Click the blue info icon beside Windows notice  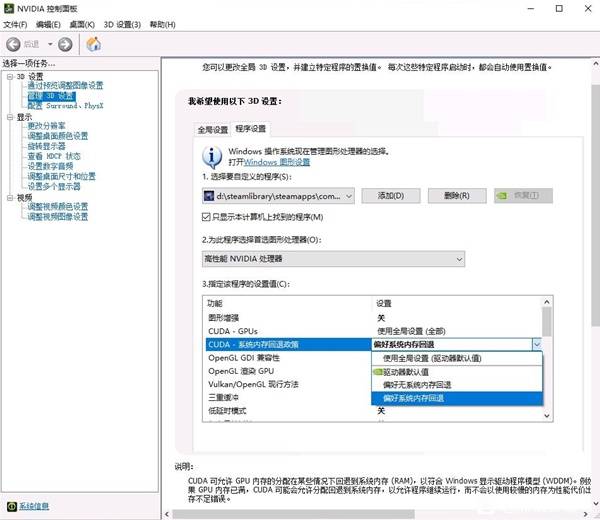212,156
